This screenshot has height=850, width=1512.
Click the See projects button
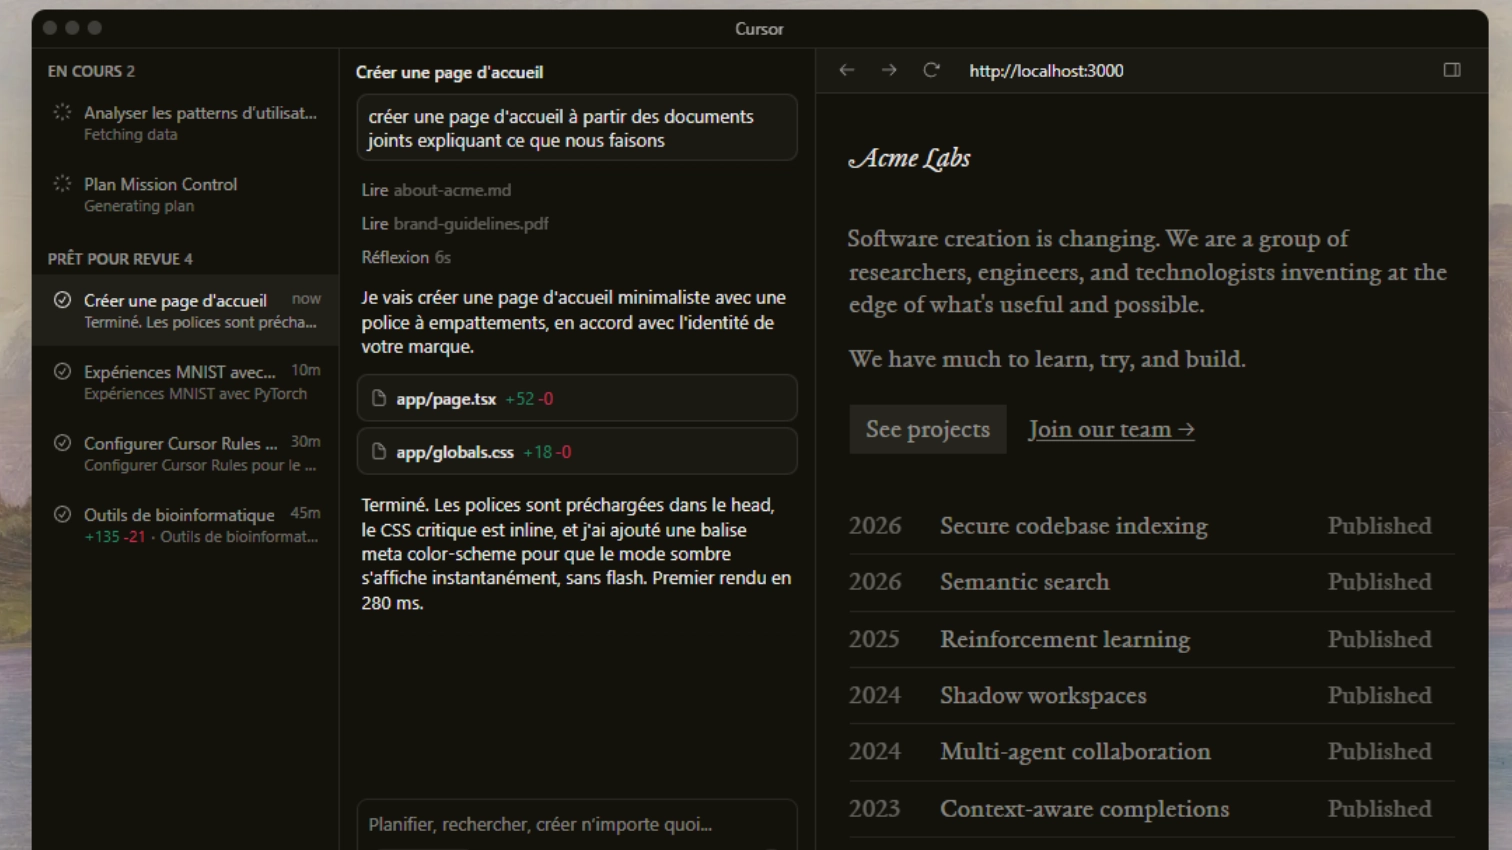point(928,429)
